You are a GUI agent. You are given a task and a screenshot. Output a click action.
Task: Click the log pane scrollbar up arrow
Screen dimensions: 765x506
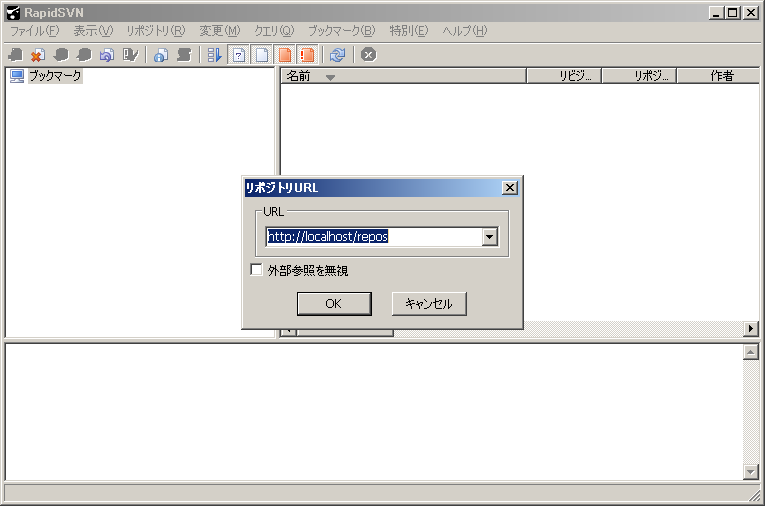pos(750,352)
